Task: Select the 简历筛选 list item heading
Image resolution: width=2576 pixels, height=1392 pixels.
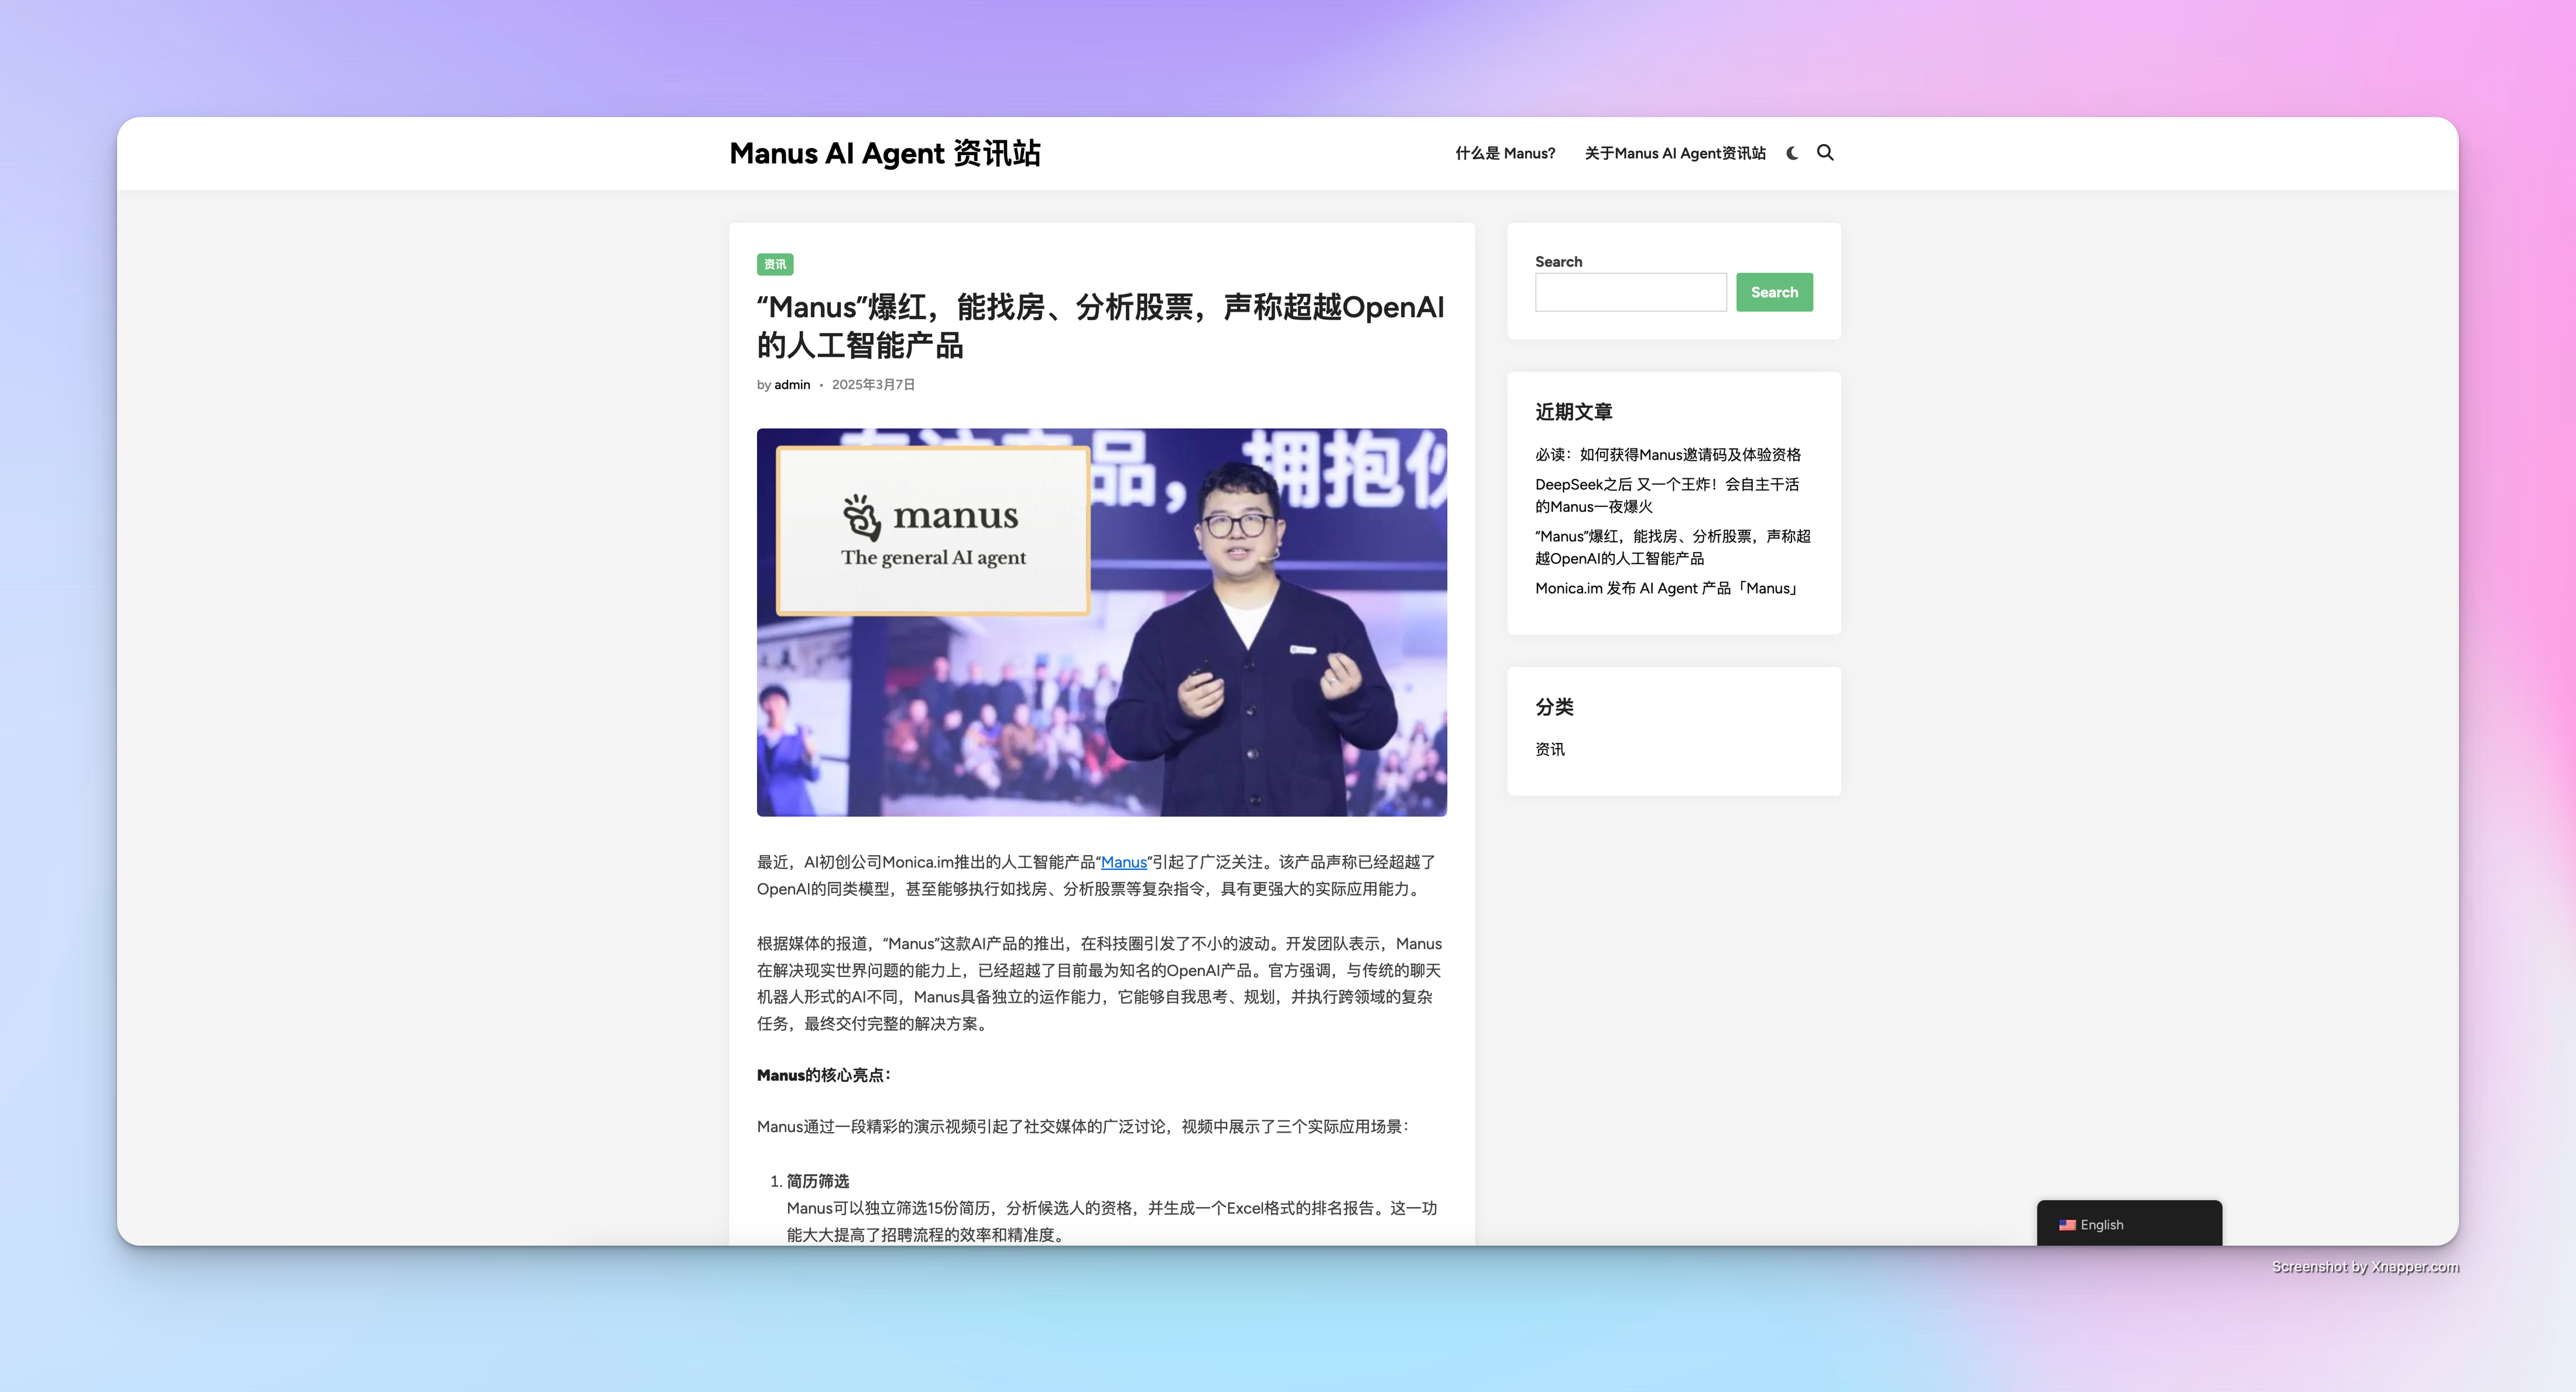Action: pyautogui.click(x=817, y=1182)
